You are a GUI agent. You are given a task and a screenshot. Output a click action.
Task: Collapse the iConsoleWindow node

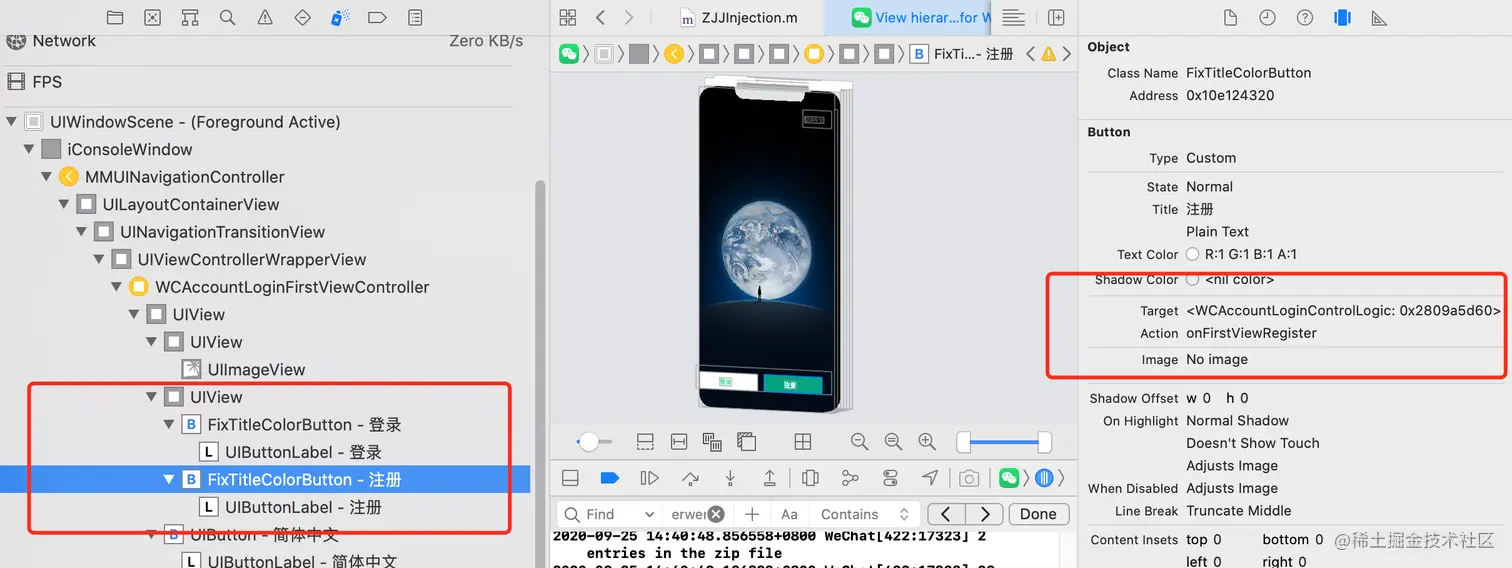[29, 149]
